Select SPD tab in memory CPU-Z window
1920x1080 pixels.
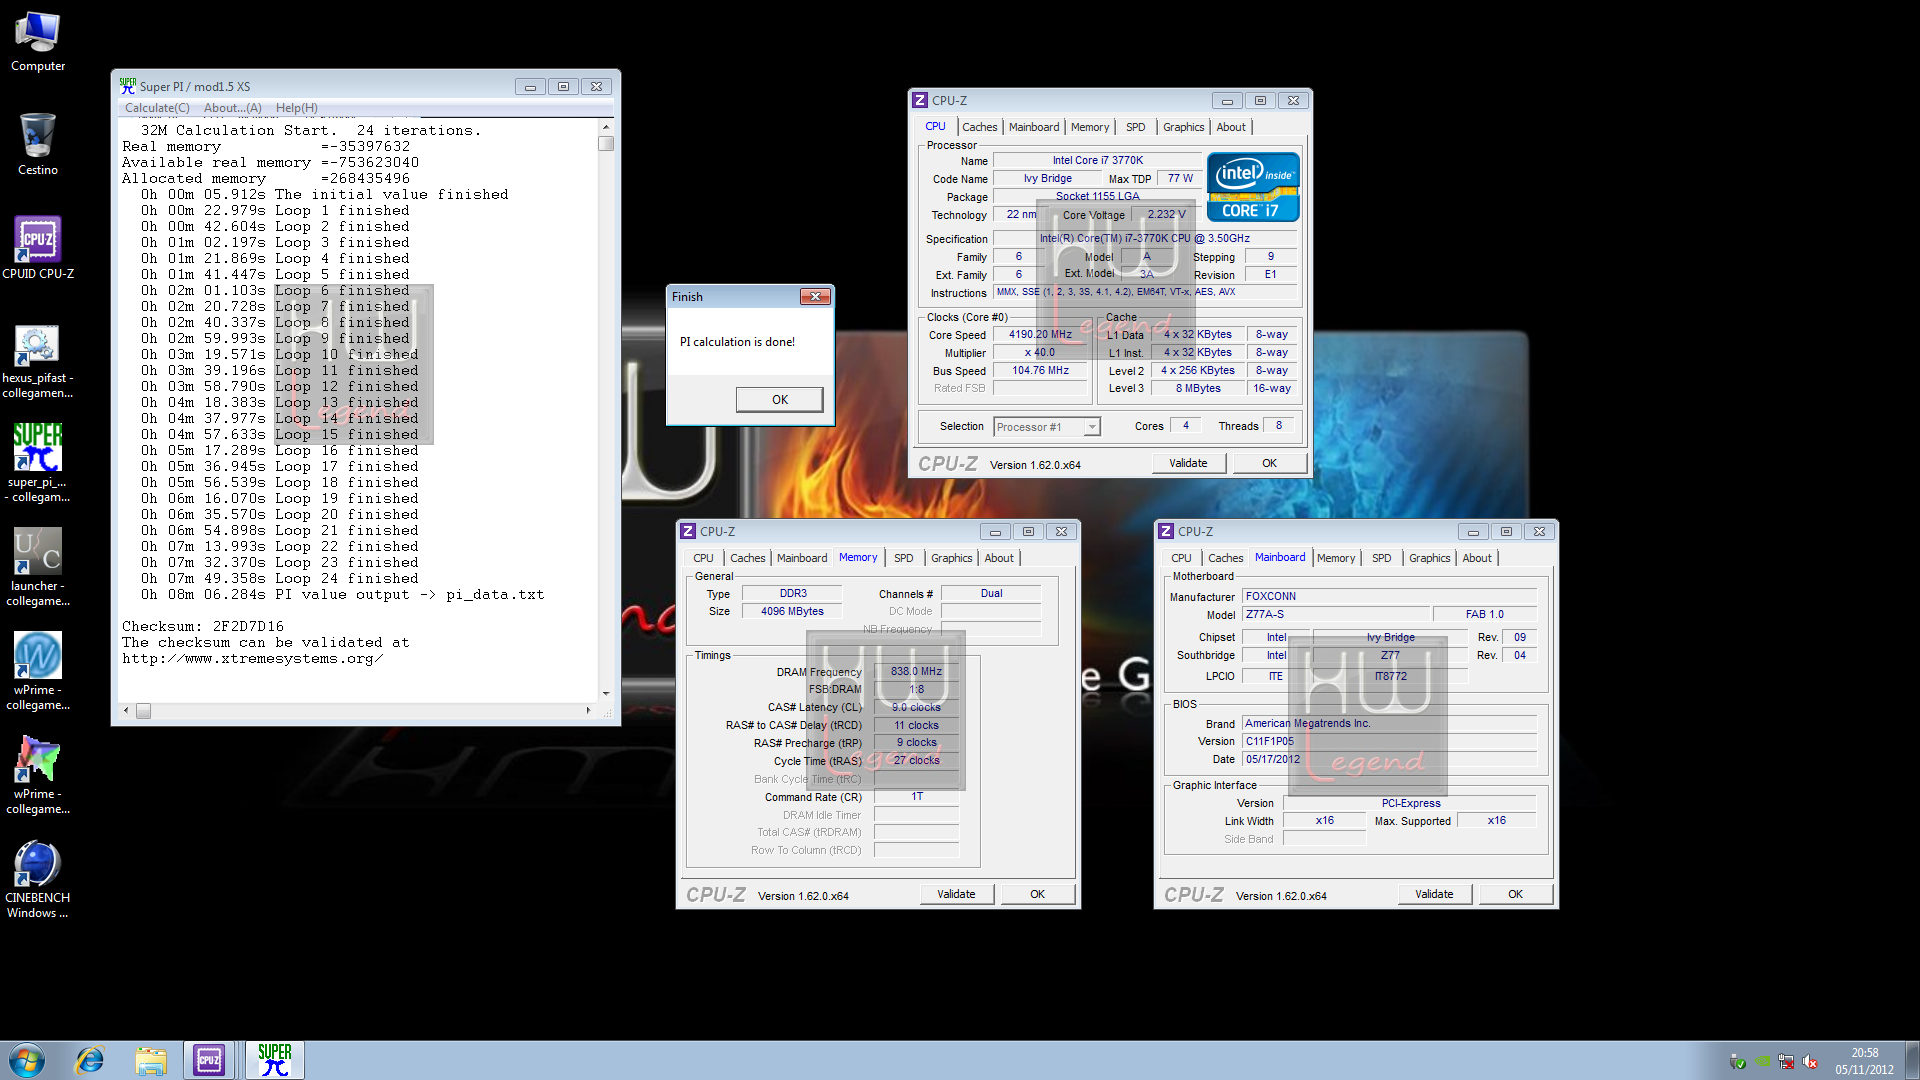coord(903,558)
